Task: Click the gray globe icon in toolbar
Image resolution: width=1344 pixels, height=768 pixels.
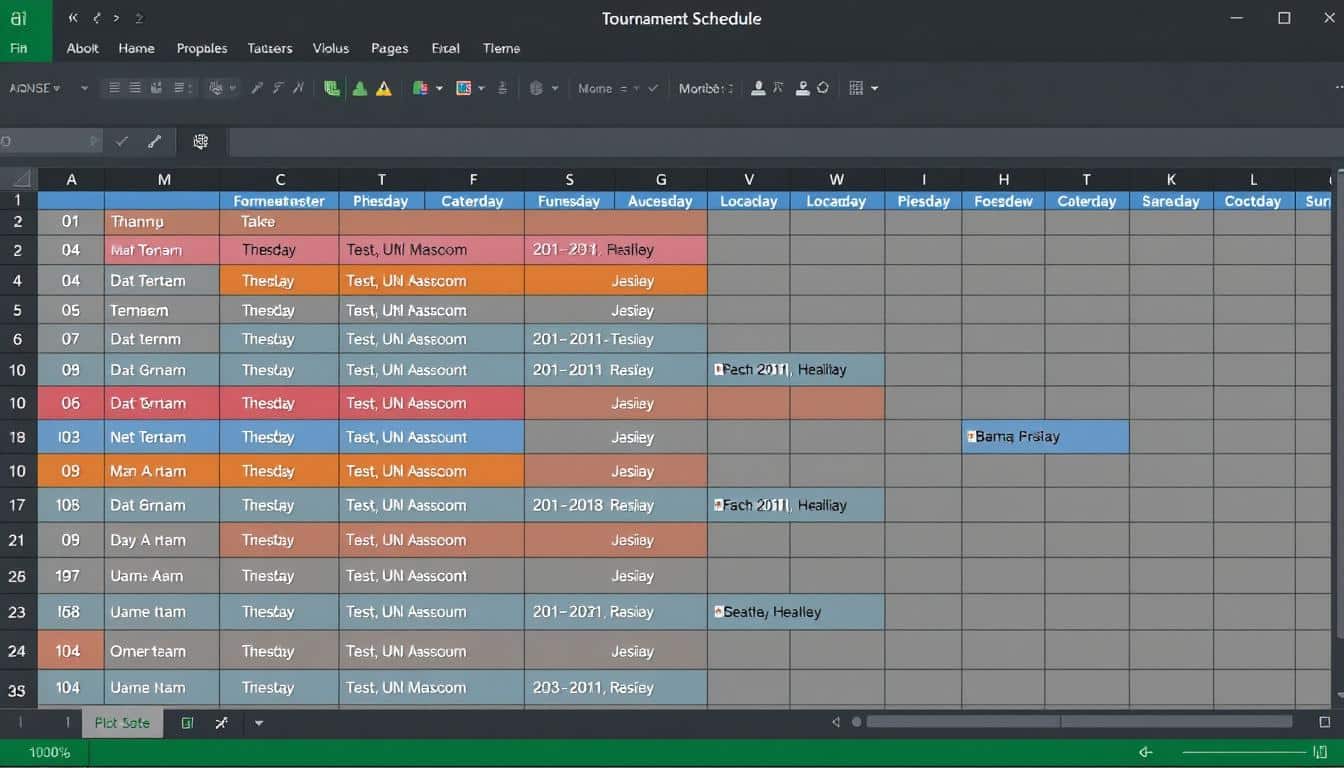Action: click(536, 88)
